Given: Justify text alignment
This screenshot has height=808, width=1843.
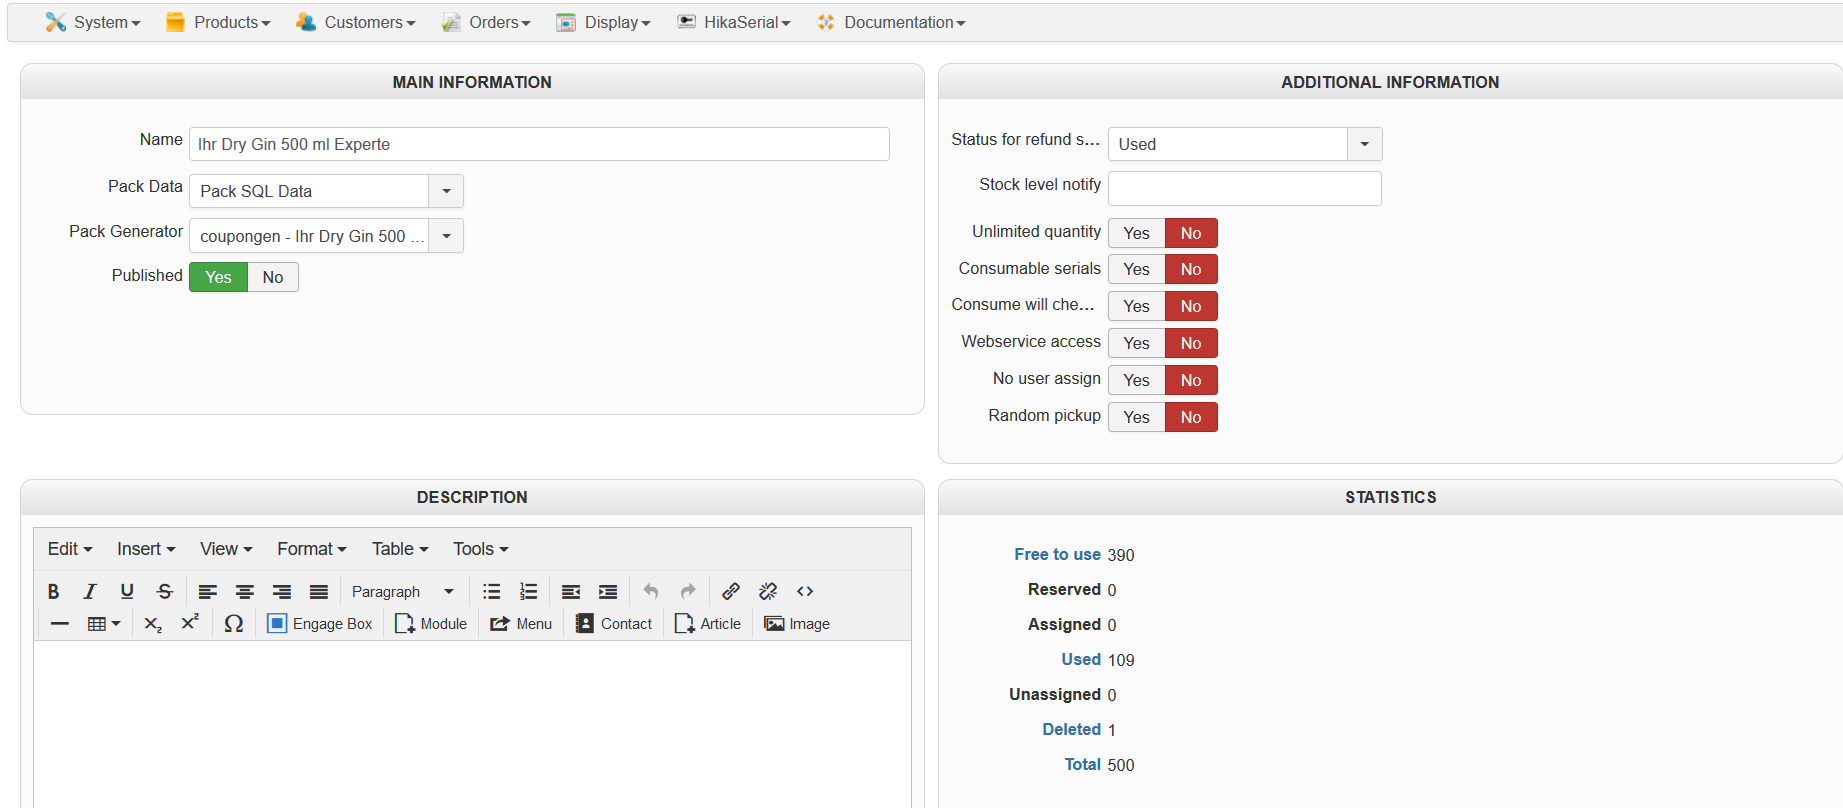Looking at the screenshot, I should 319,591.
